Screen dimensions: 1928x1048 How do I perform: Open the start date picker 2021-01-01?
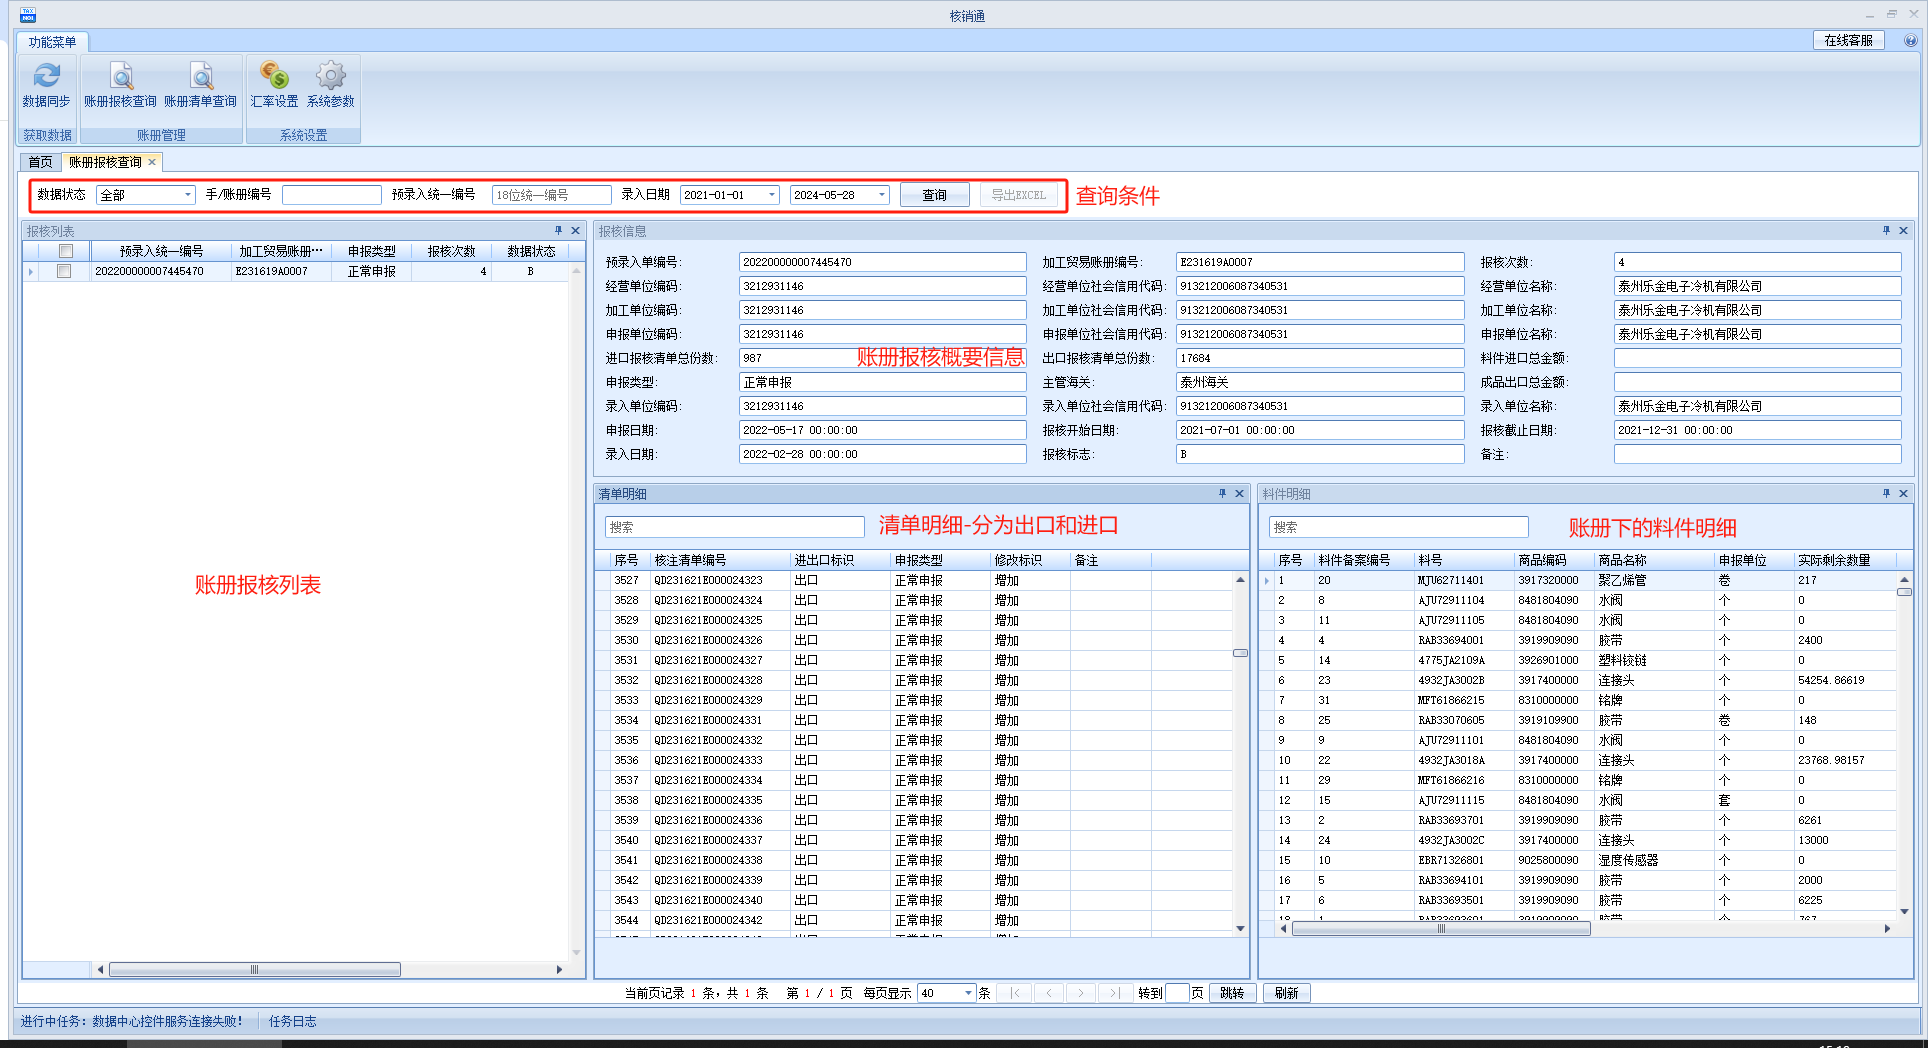[x=772, y=195]
